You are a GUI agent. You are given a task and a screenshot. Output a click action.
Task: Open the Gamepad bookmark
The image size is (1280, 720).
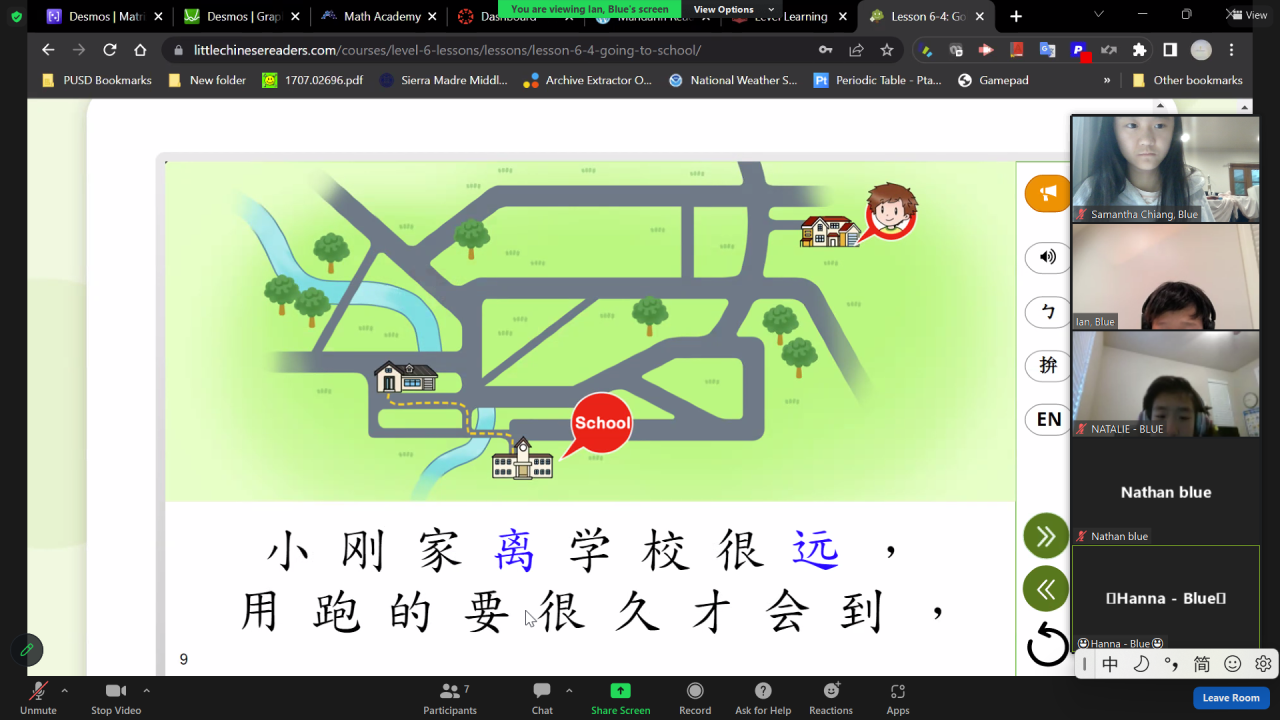pos(993,80)
